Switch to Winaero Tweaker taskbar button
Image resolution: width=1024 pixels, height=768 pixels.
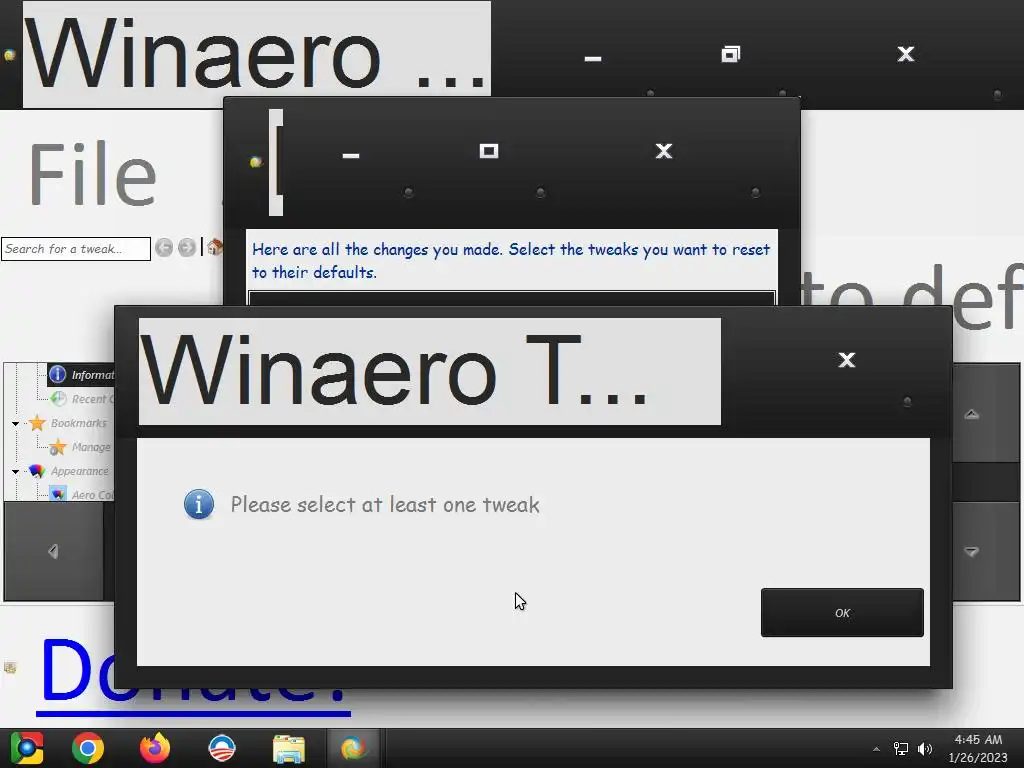click(353, 748)
